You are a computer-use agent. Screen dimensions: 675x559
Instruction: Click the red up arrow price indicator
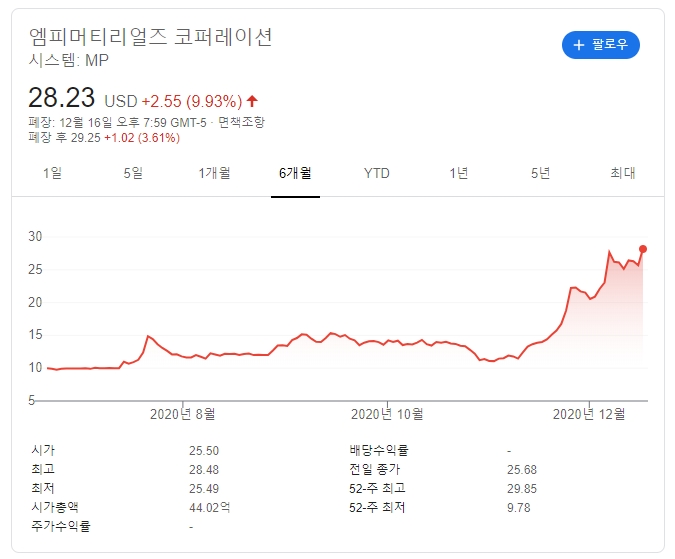tap(252, 101)
